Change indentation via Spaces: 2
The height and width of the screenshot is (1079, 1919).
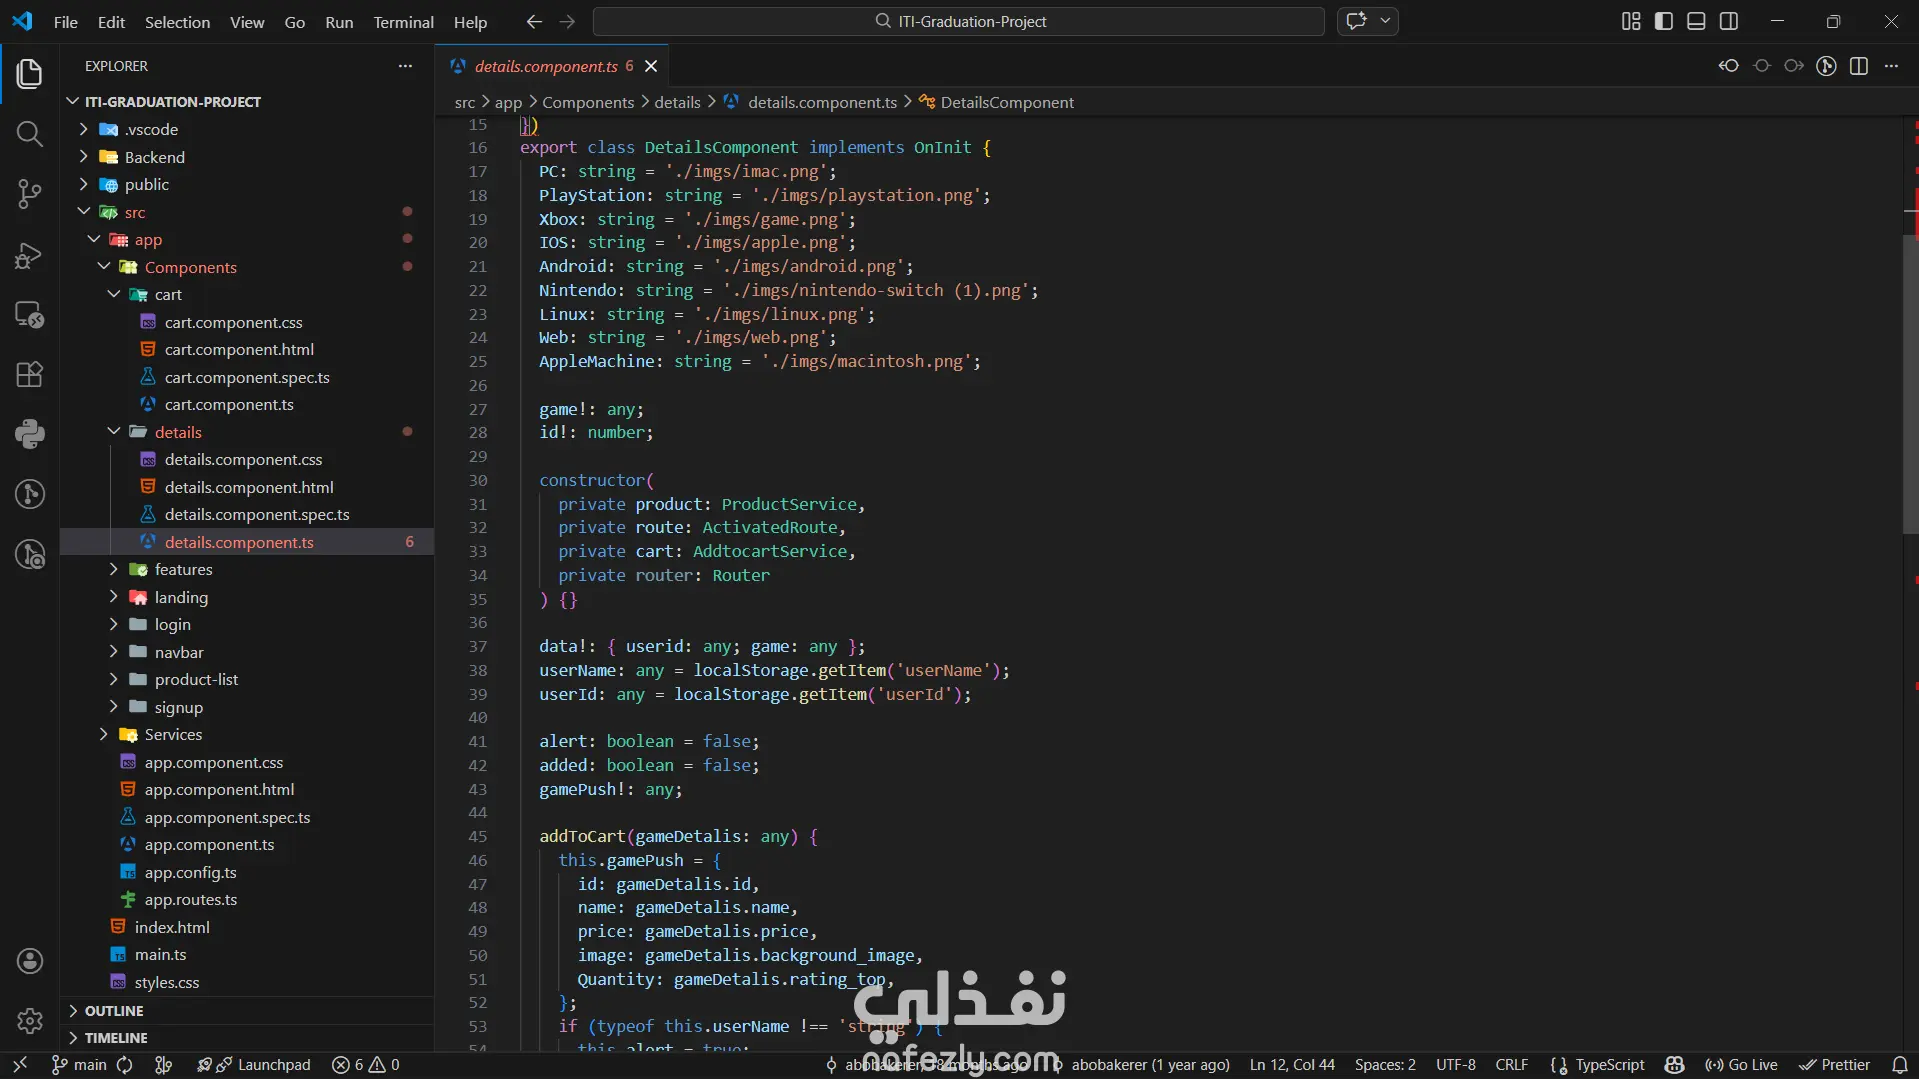tap(1385, 1065)
